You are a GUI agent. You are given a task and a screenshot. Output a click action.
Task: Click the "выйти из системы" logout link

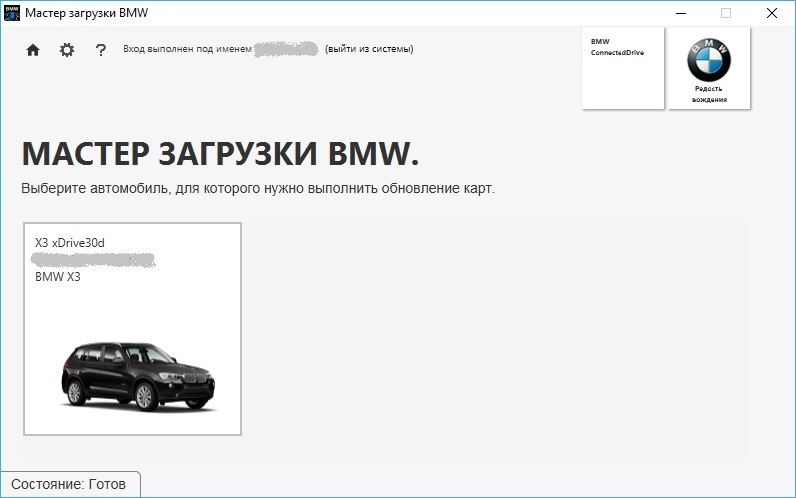pos(369,49)
